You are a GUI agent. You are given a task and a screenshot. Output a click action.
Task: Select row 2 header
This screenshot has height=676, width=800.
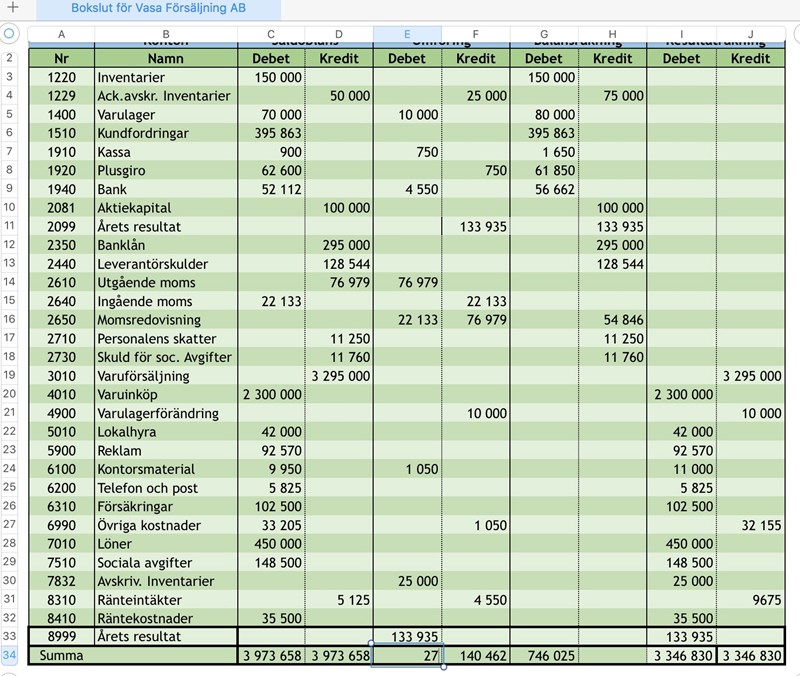[11, 58]
